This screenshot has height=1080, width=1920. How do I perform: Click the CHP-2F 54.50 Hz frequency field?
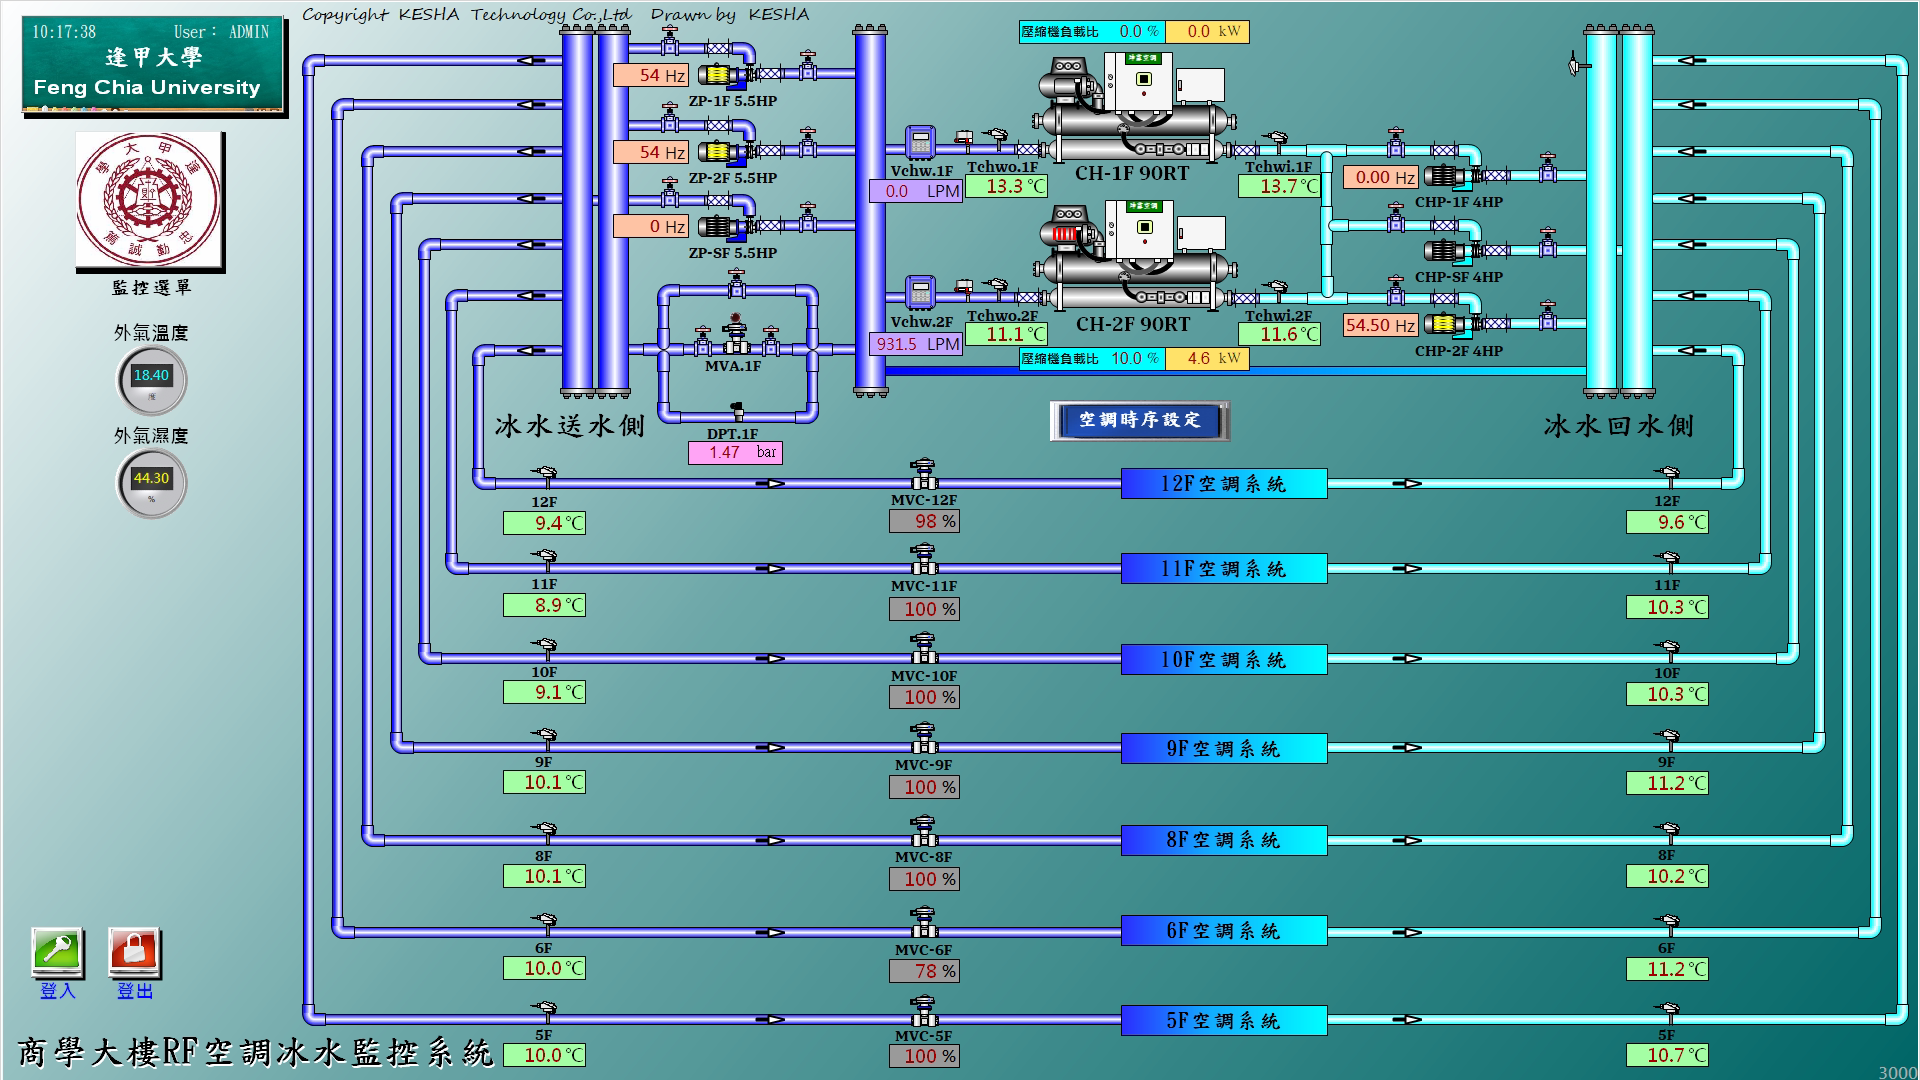click(1380, 325)
